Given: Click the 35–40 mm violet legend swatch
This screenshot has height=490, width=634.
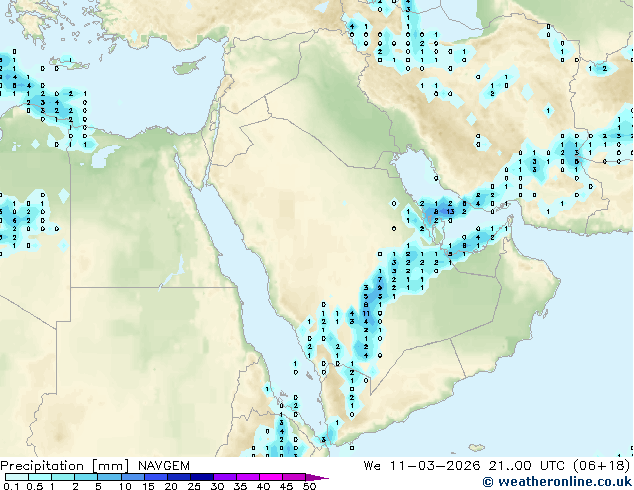Looking at the screenshot, I should [x=247, y=477].
